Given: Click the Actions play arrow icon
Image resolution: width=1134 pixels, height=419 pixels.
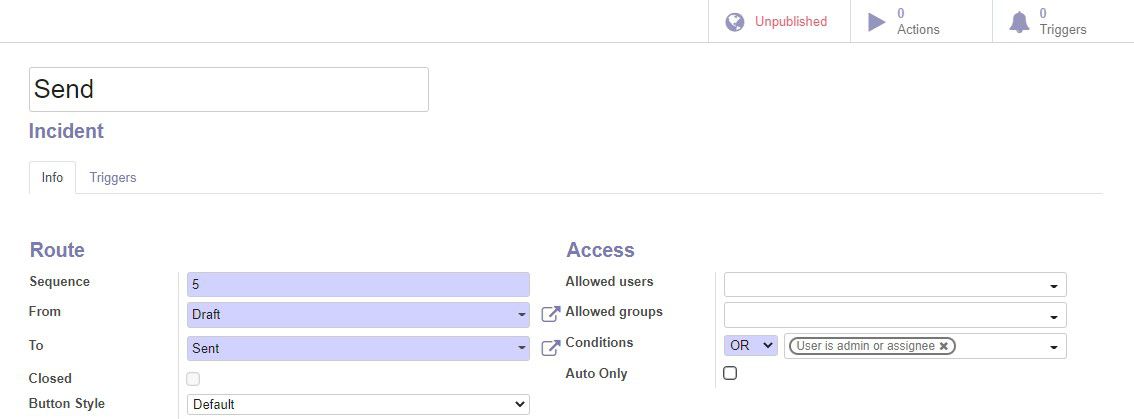Looking at the screenshot, I should (x=877, y=22).
